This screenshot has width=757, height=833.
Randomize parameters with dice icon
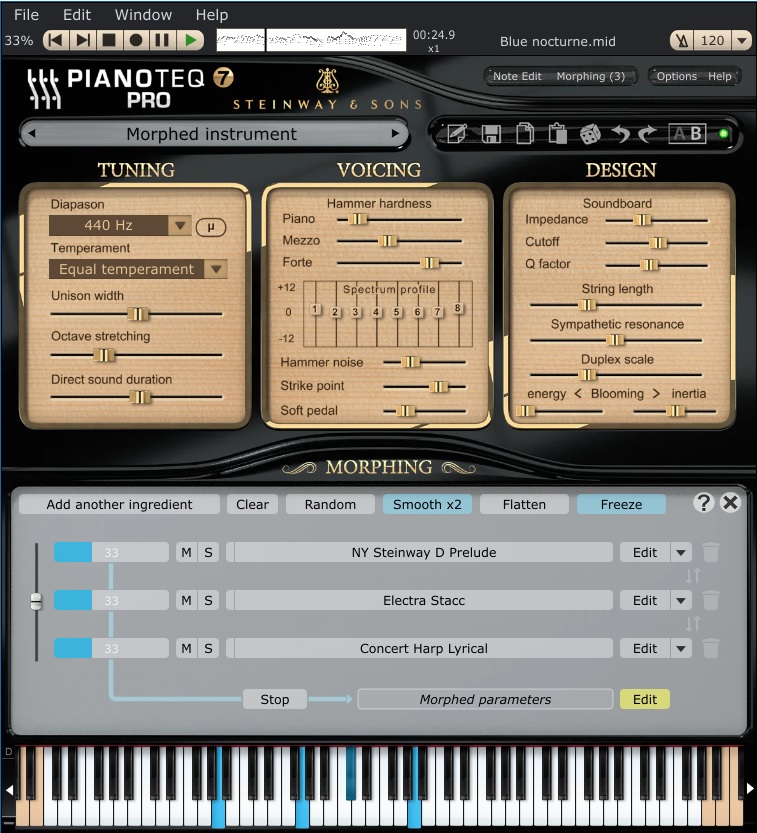pos(590,134)
